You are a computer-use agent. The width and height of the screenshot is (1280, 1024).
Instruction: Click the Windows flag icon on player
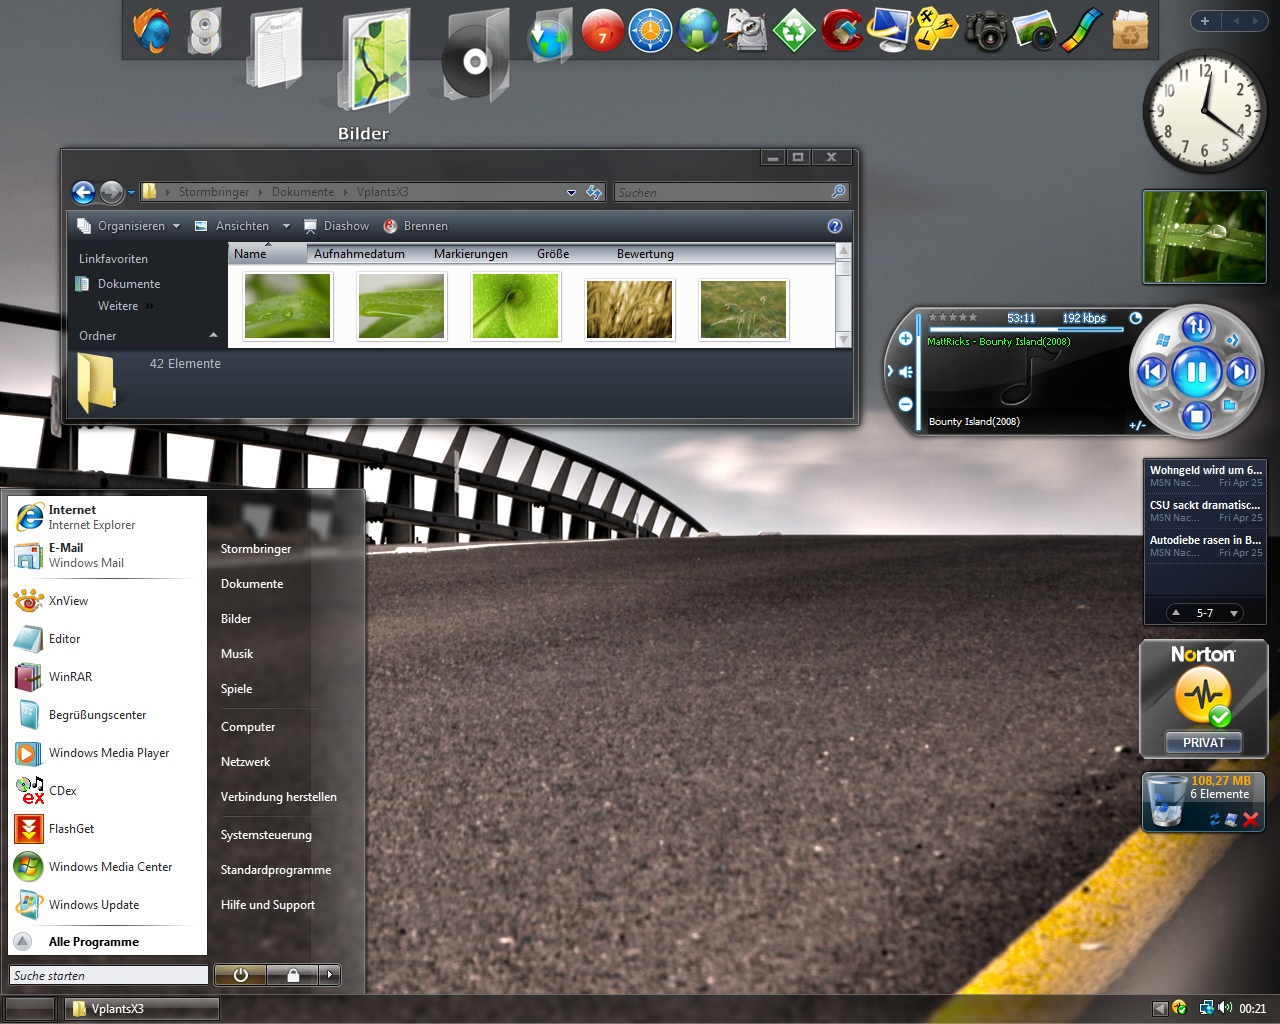pos(1162,340)
